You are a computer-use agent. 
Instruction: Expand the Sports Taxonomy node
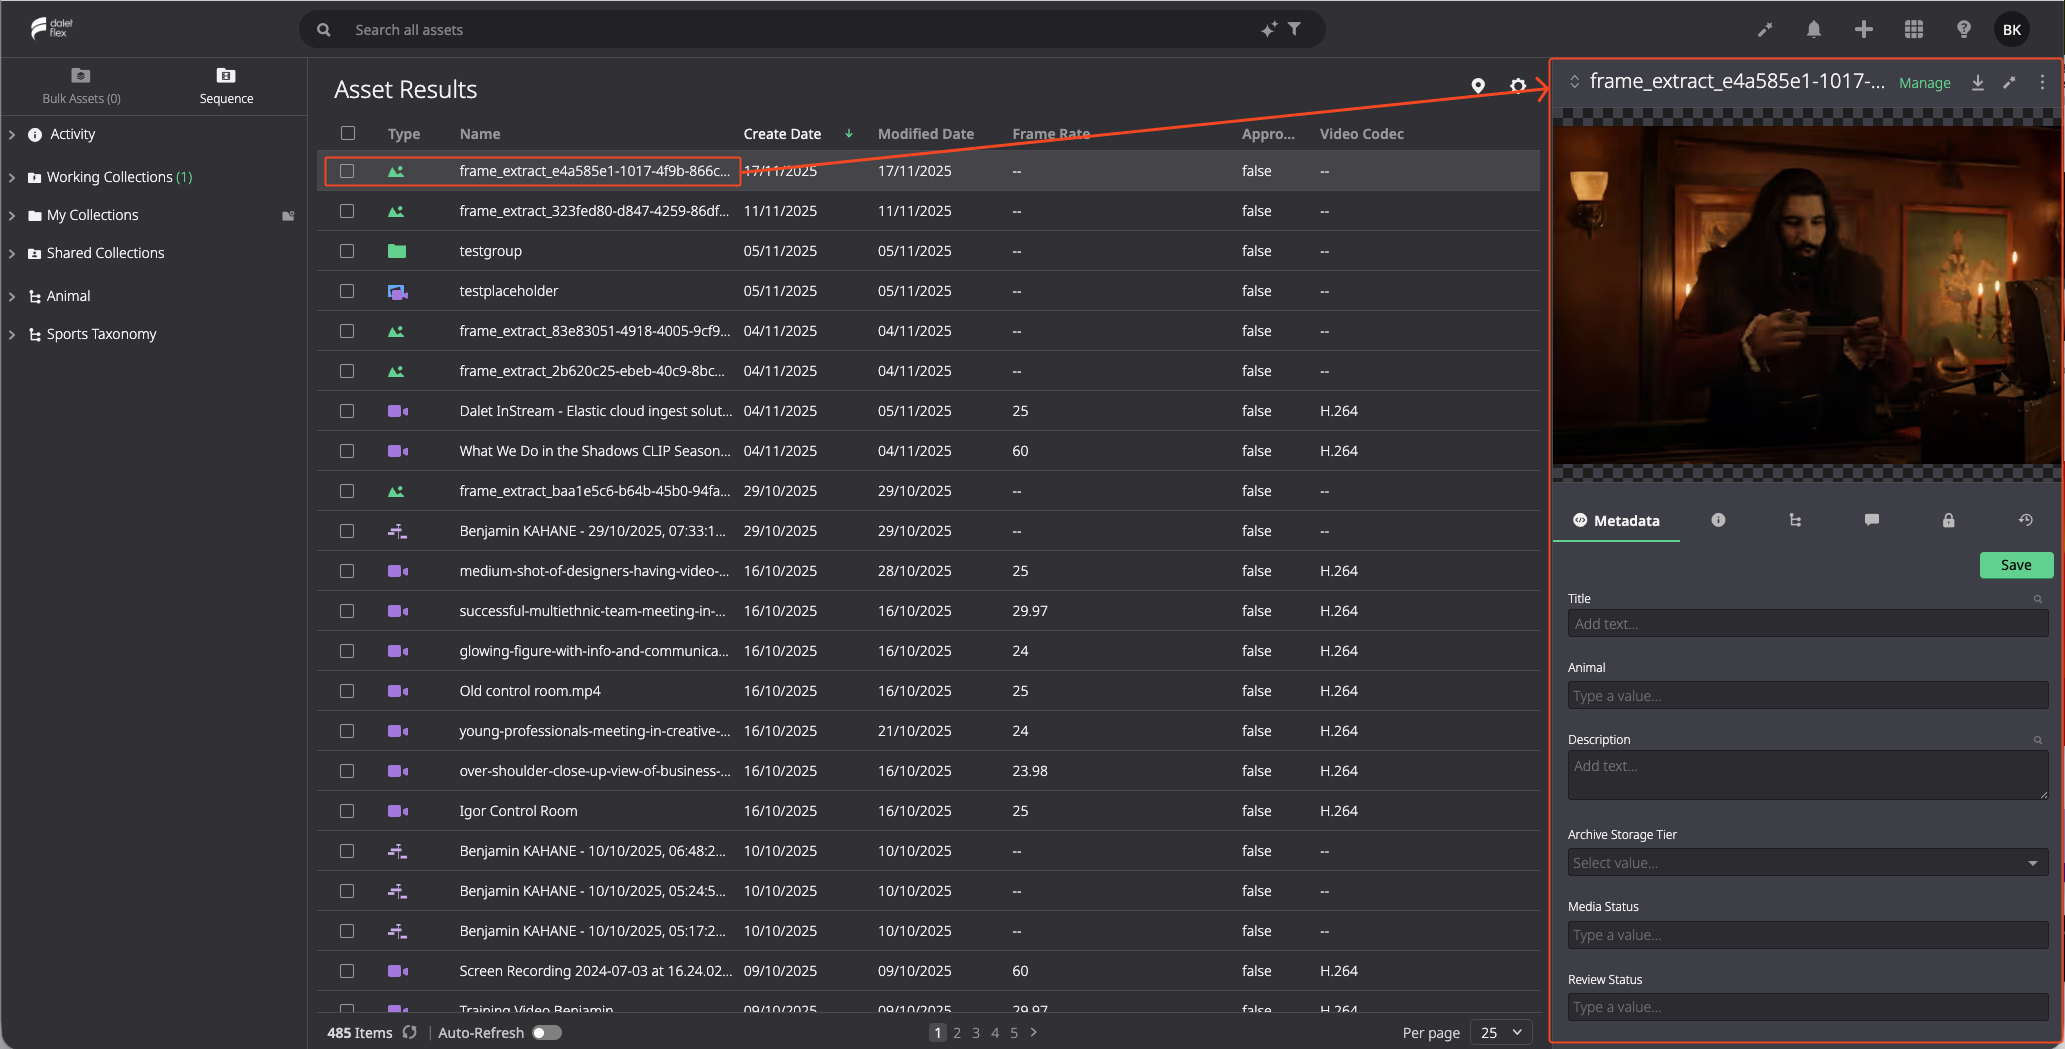12,334
